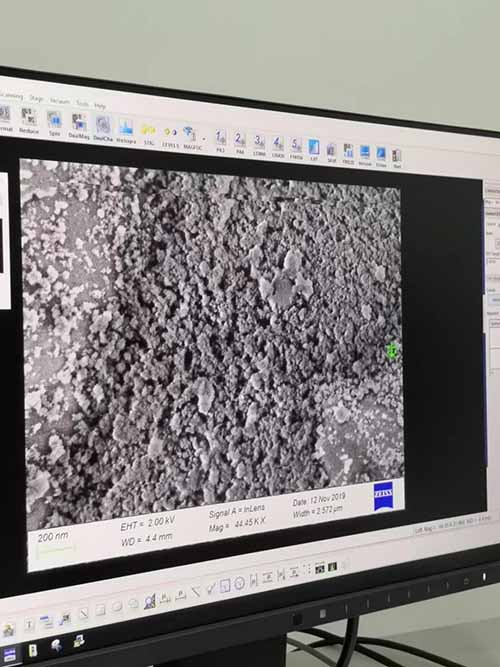Click the Width = 2.572 µm annotation
This screenshot has height=667, width=500.
317,512
